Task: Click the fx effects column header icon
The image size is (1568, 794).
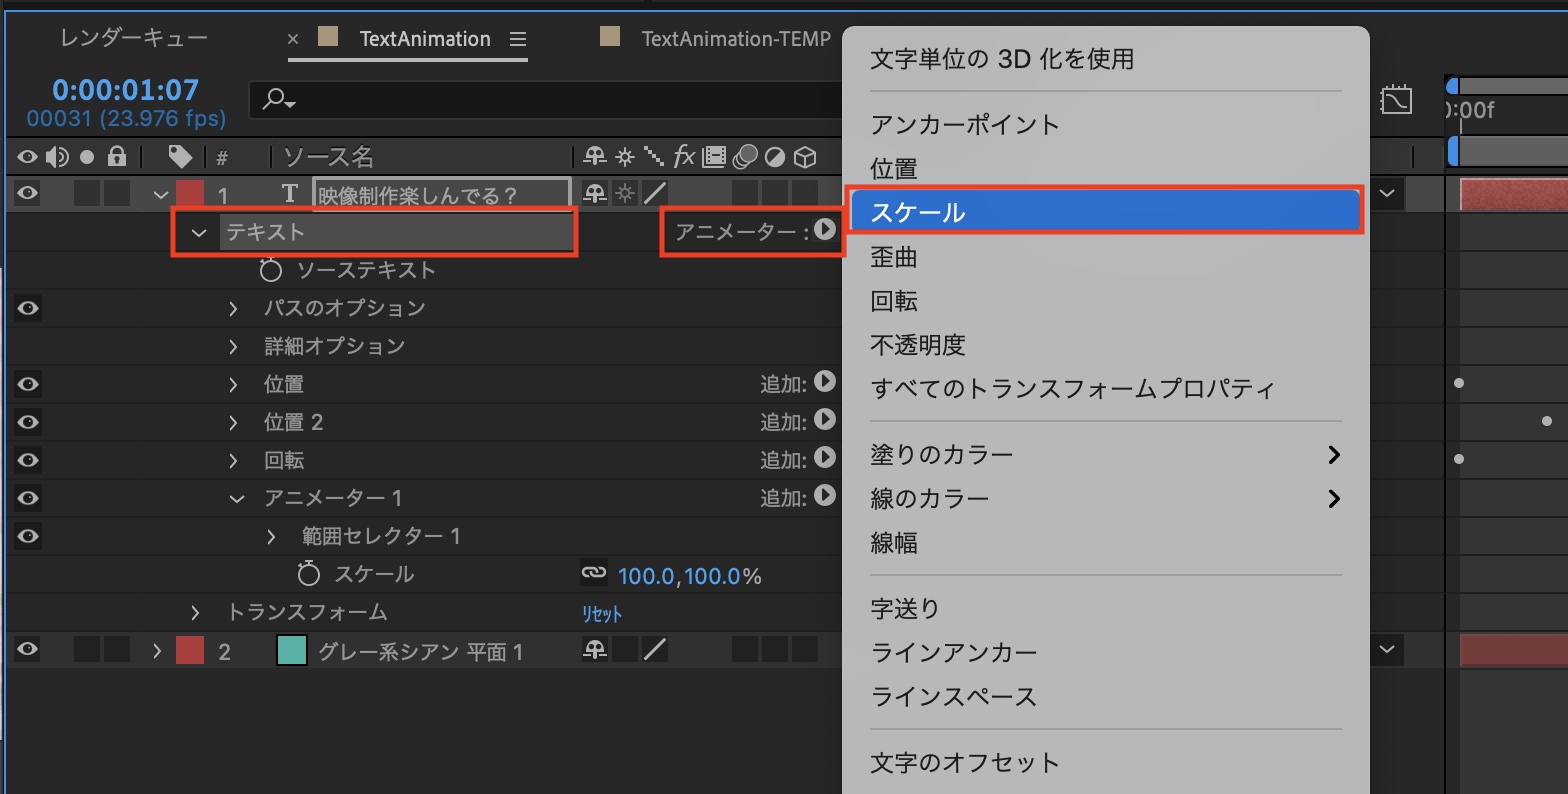Action: [684, 157]
